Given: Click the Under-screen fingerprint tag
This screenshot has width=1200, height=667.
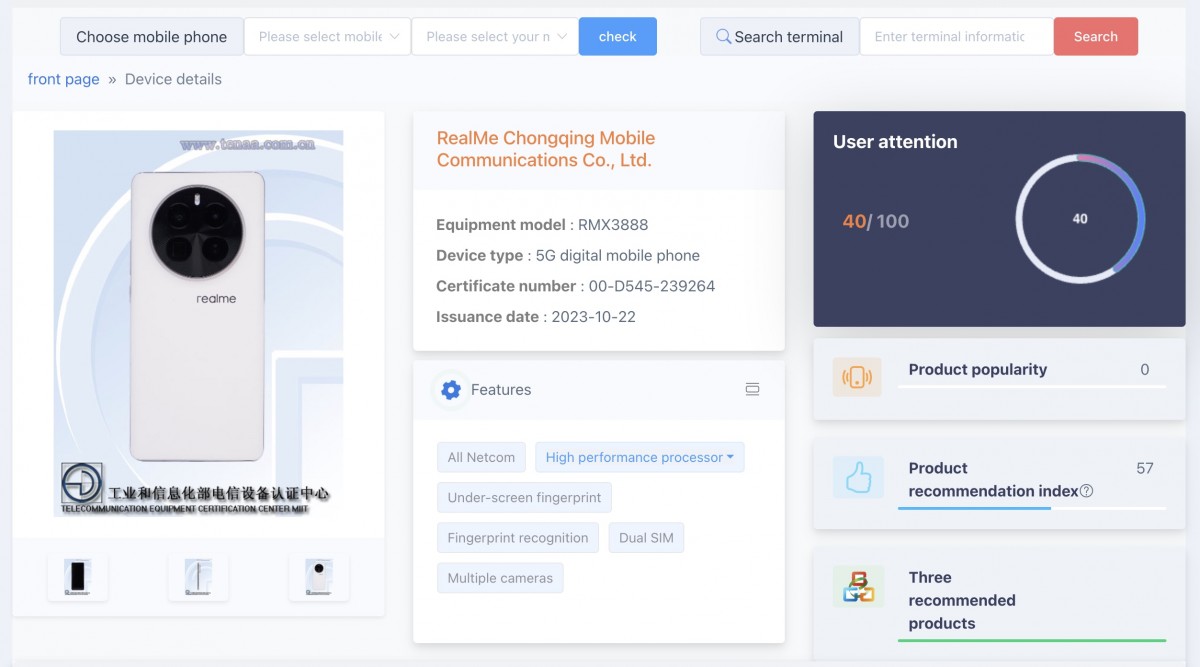Looking at the screenshot, I should pos(524,498).
